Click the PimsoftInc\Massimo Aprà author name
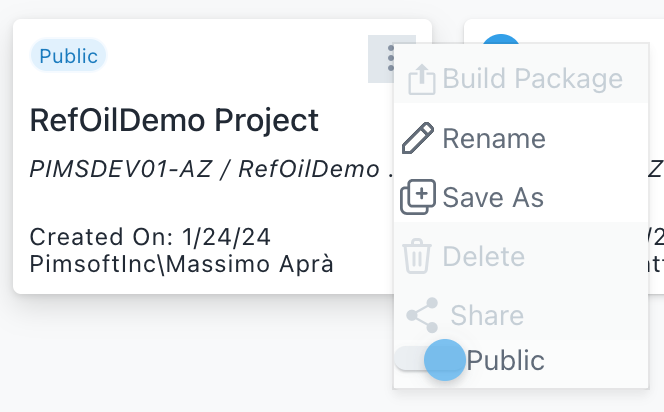 [x=181, y=264]
